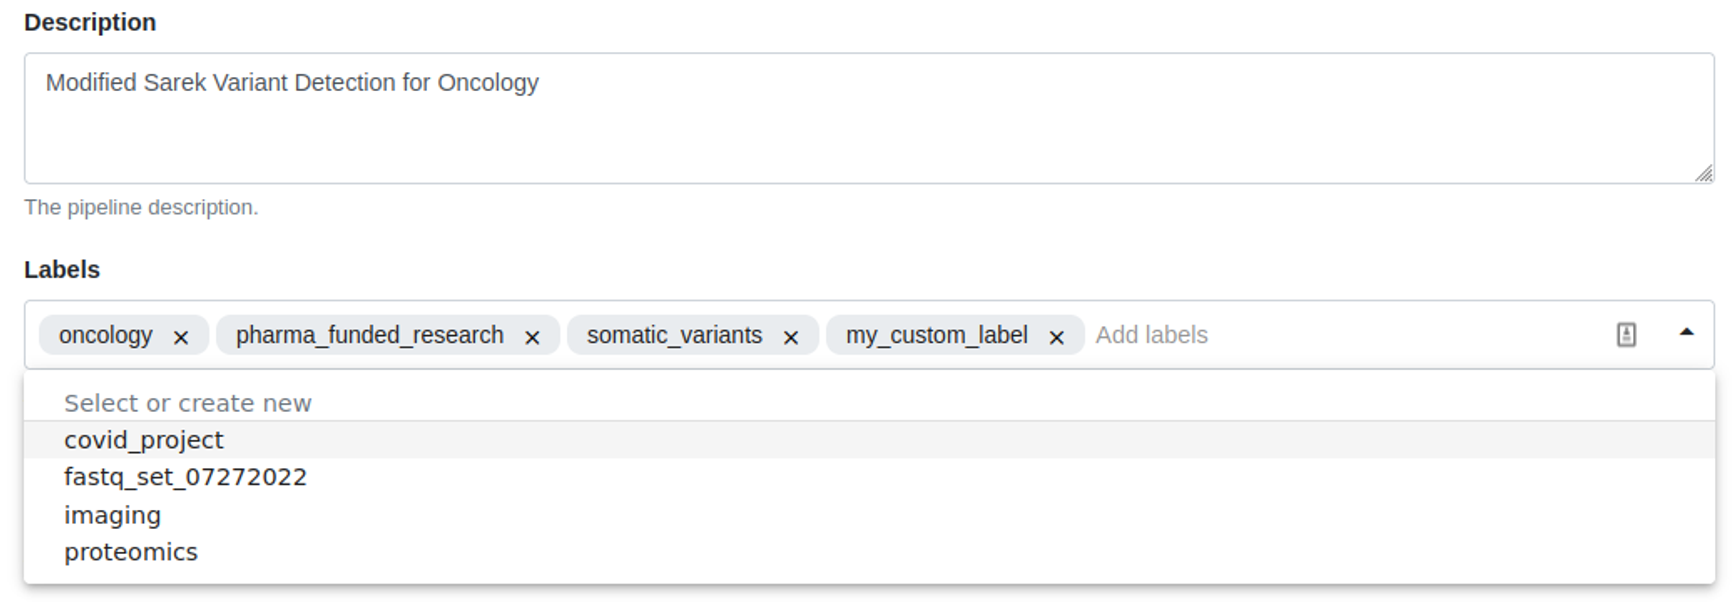The width and height of the screenshot is (1736, 605).
Task: Click the somatic_variants chip text
Action: point(674,335)
